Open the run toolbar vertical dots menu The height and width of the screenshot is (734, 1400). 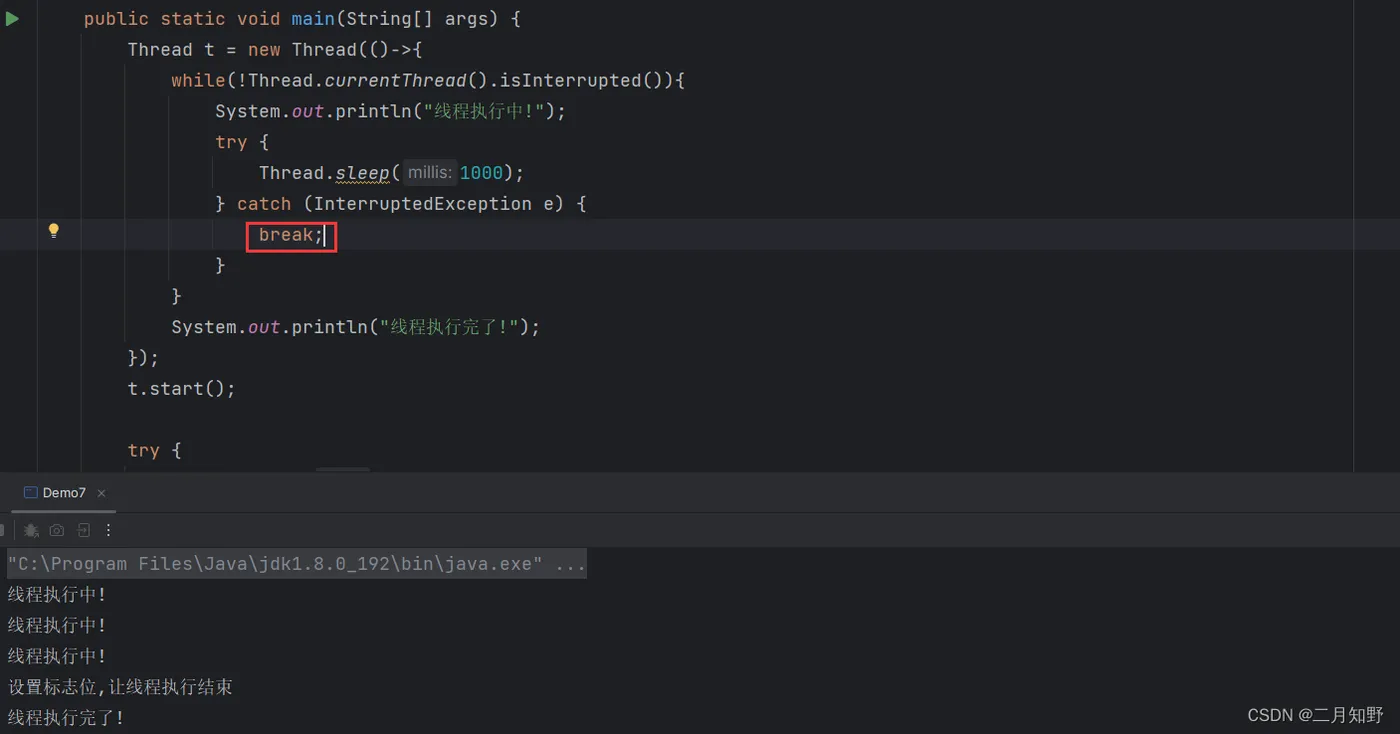[x=109, y=530]
